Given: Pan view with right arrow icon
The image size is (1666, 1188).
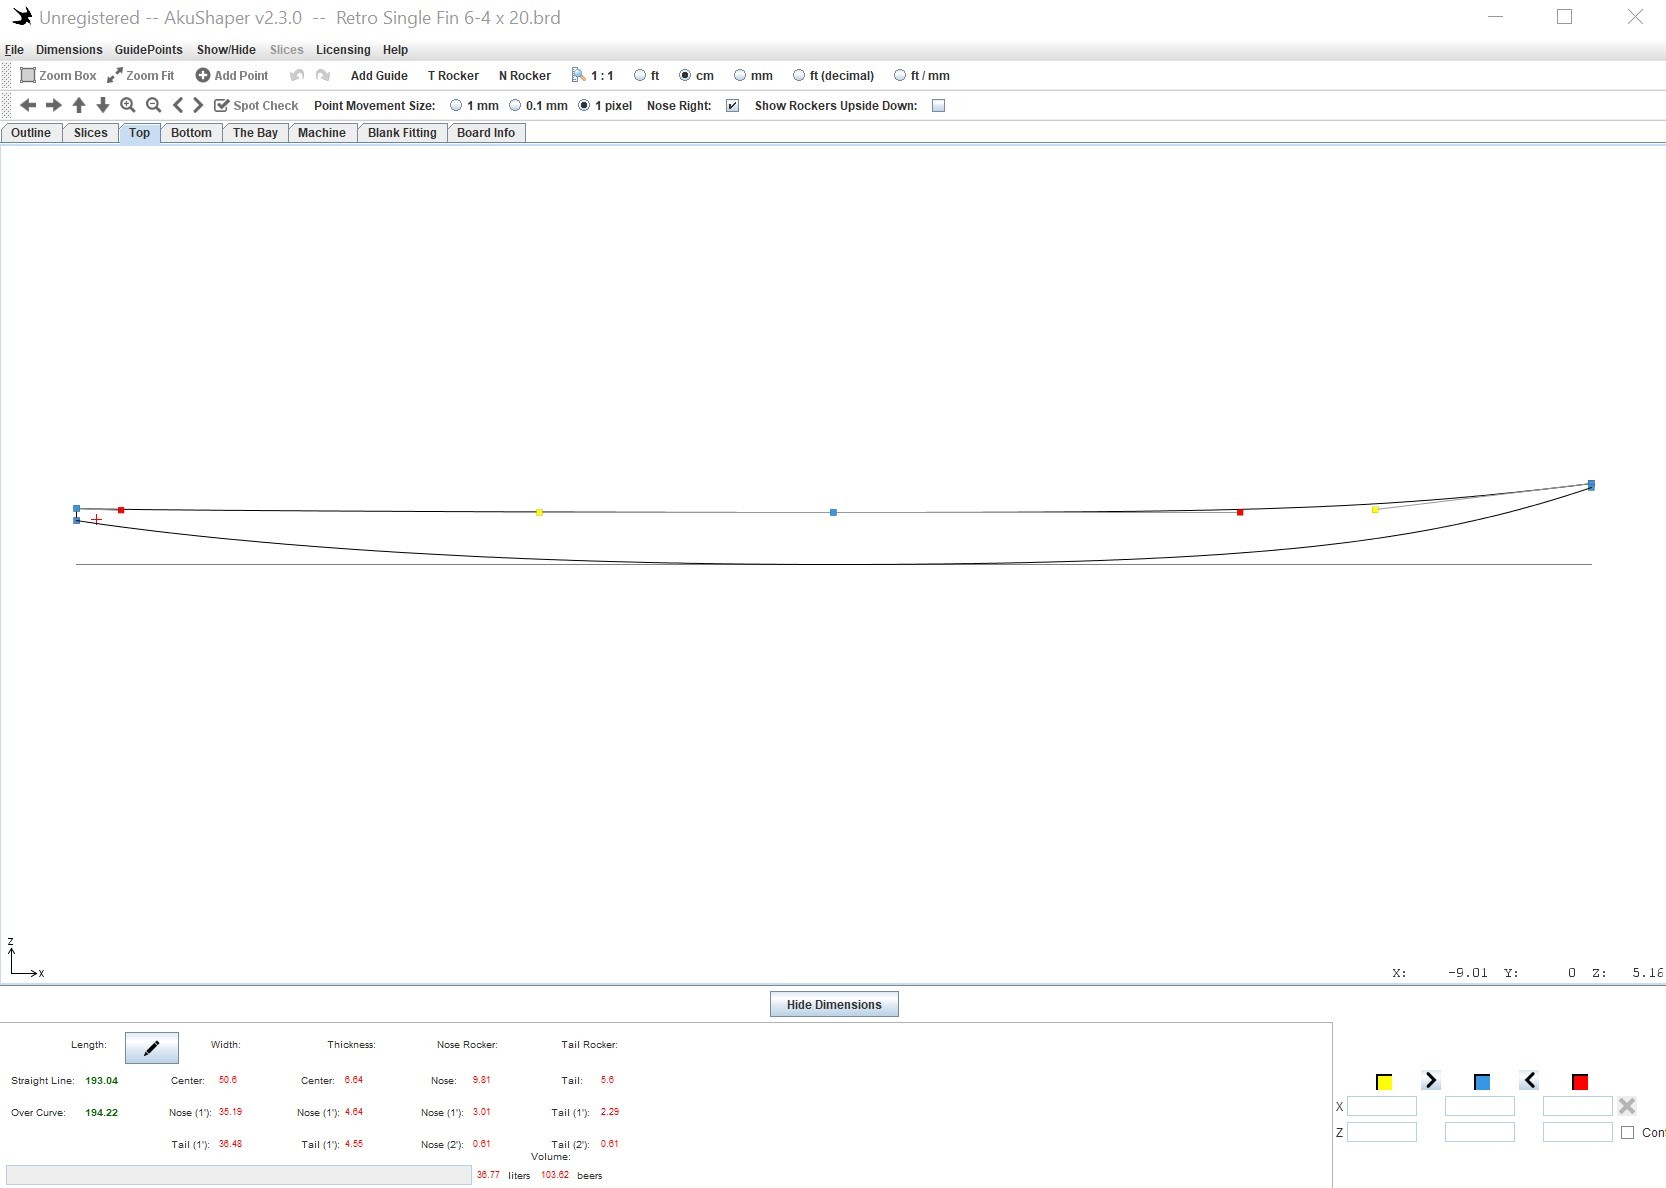Looking at the screenshot, I should (x=54, y=105).
